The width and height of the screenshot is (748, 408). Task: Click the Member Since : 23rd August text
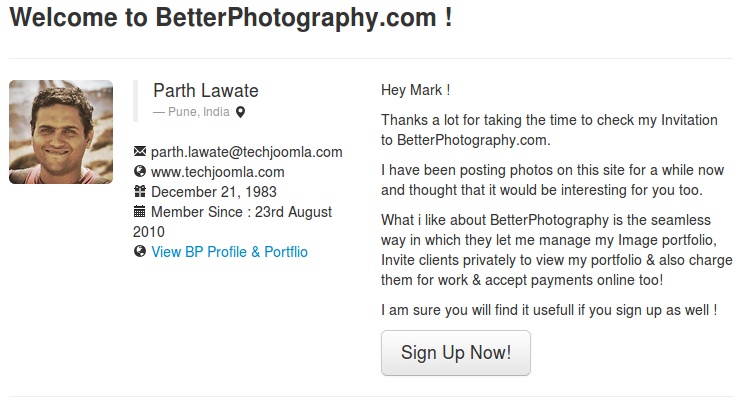point(241,212)
